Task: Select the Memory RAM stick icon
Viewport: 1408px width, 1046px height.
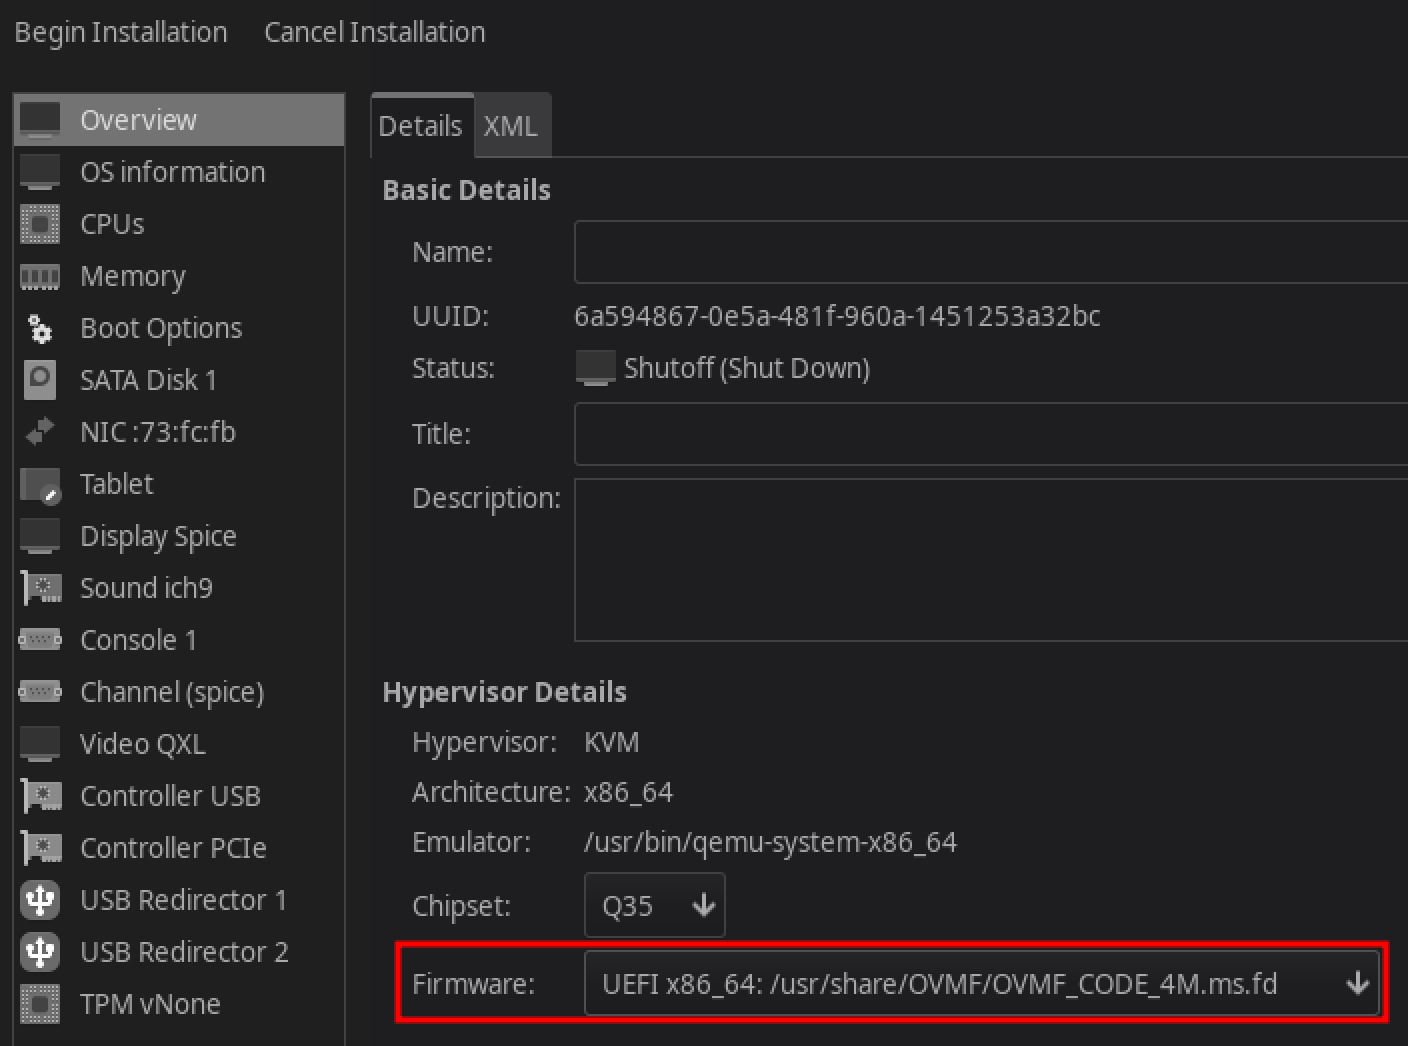Action: point(40,276)
